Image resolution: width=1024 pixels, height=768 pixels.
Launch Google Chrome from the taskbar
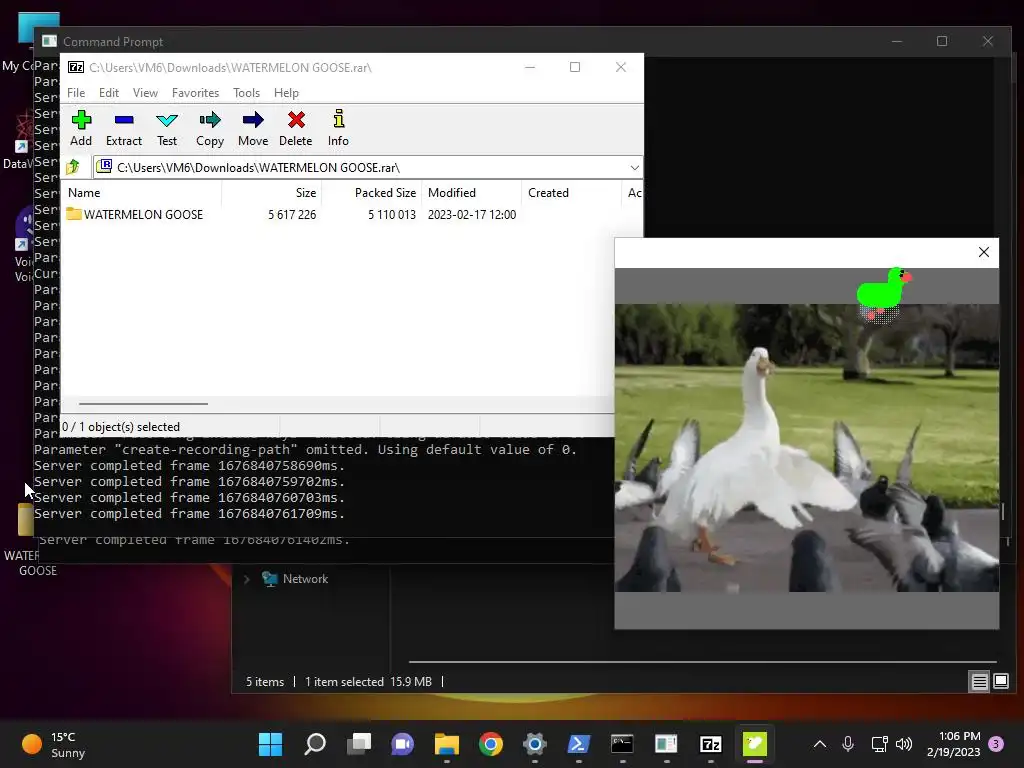[490, 744]
